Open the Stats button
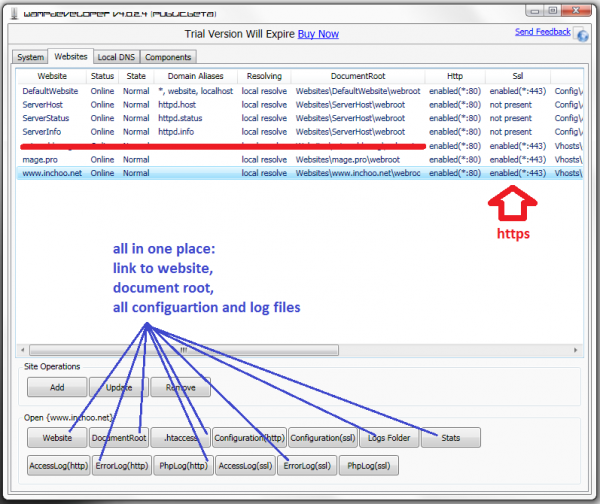Viewport: 600px width, 504px height. point(451,438)
